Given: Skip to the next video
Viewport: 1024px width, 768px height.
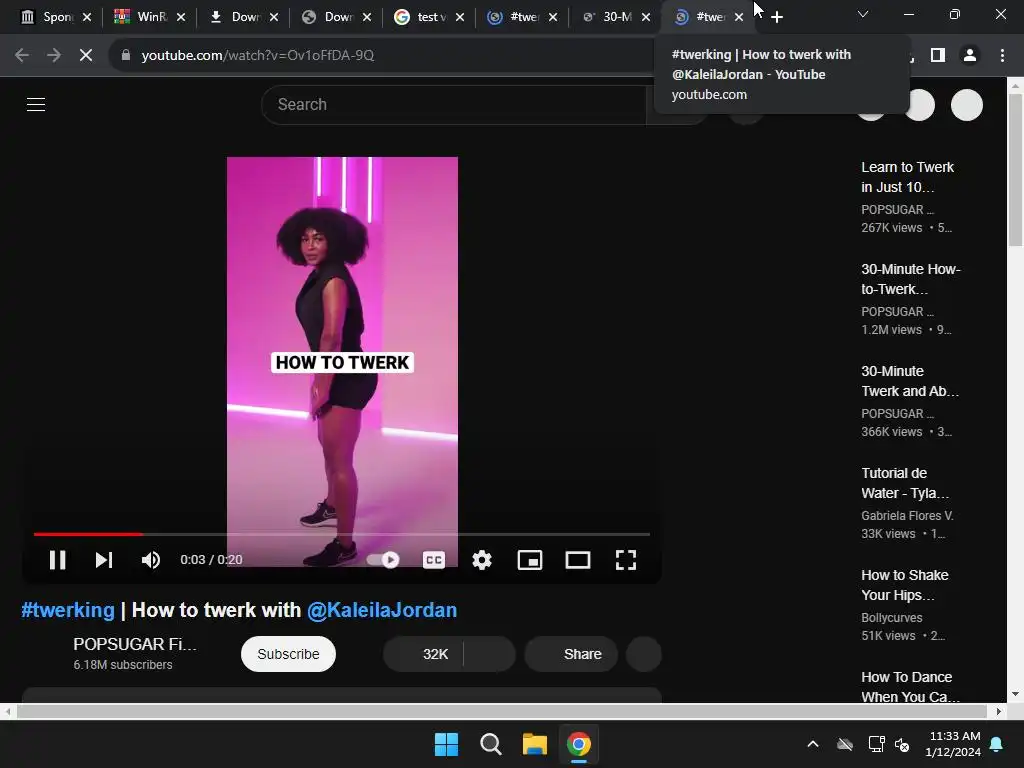Looking at the screenshot, I should coord(104,560).
